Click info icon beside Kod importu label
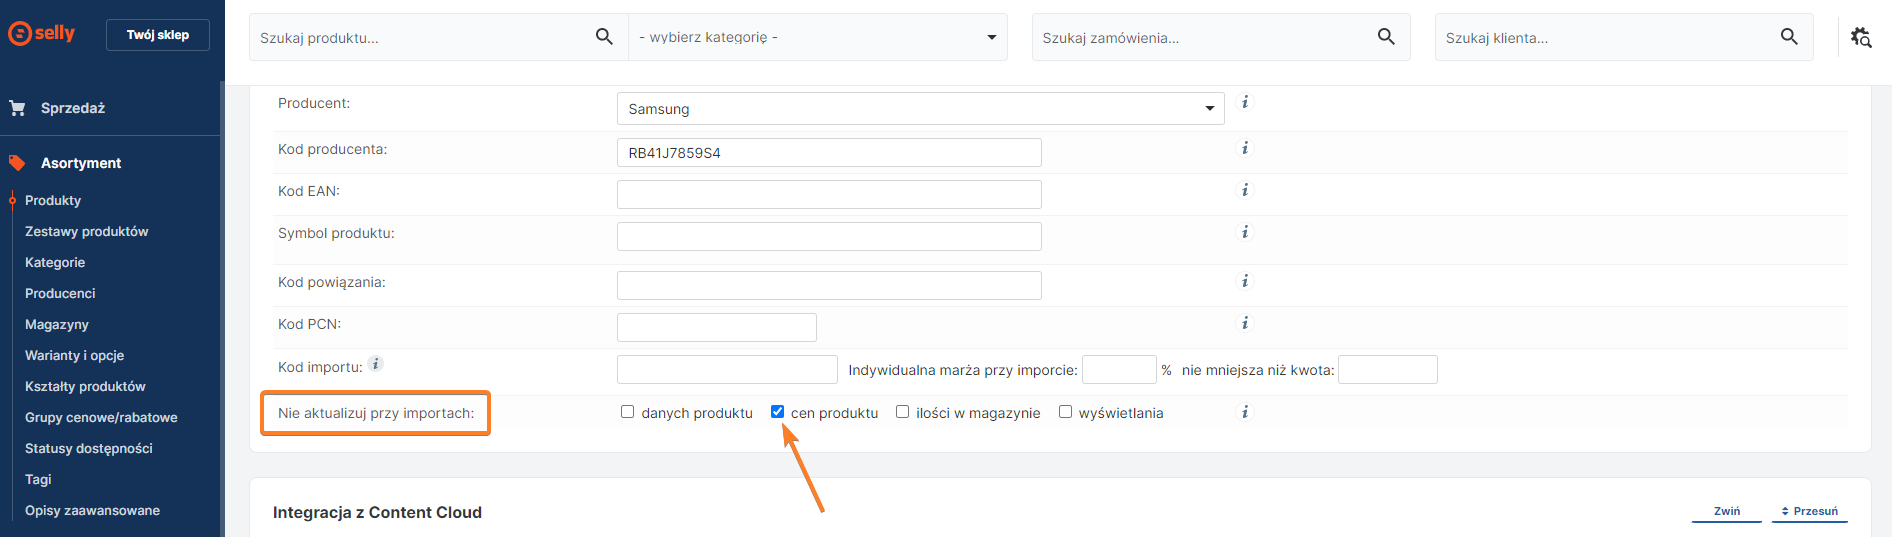This screenshot has width=1892, height=537. (376, 364)
